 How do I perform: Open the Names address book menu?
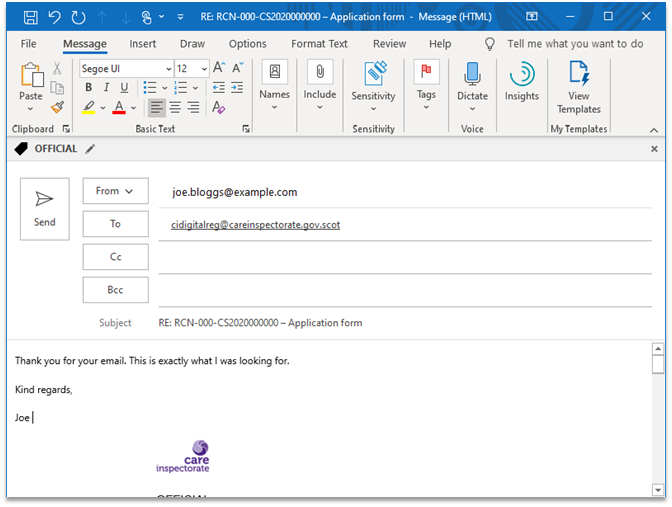275,86
